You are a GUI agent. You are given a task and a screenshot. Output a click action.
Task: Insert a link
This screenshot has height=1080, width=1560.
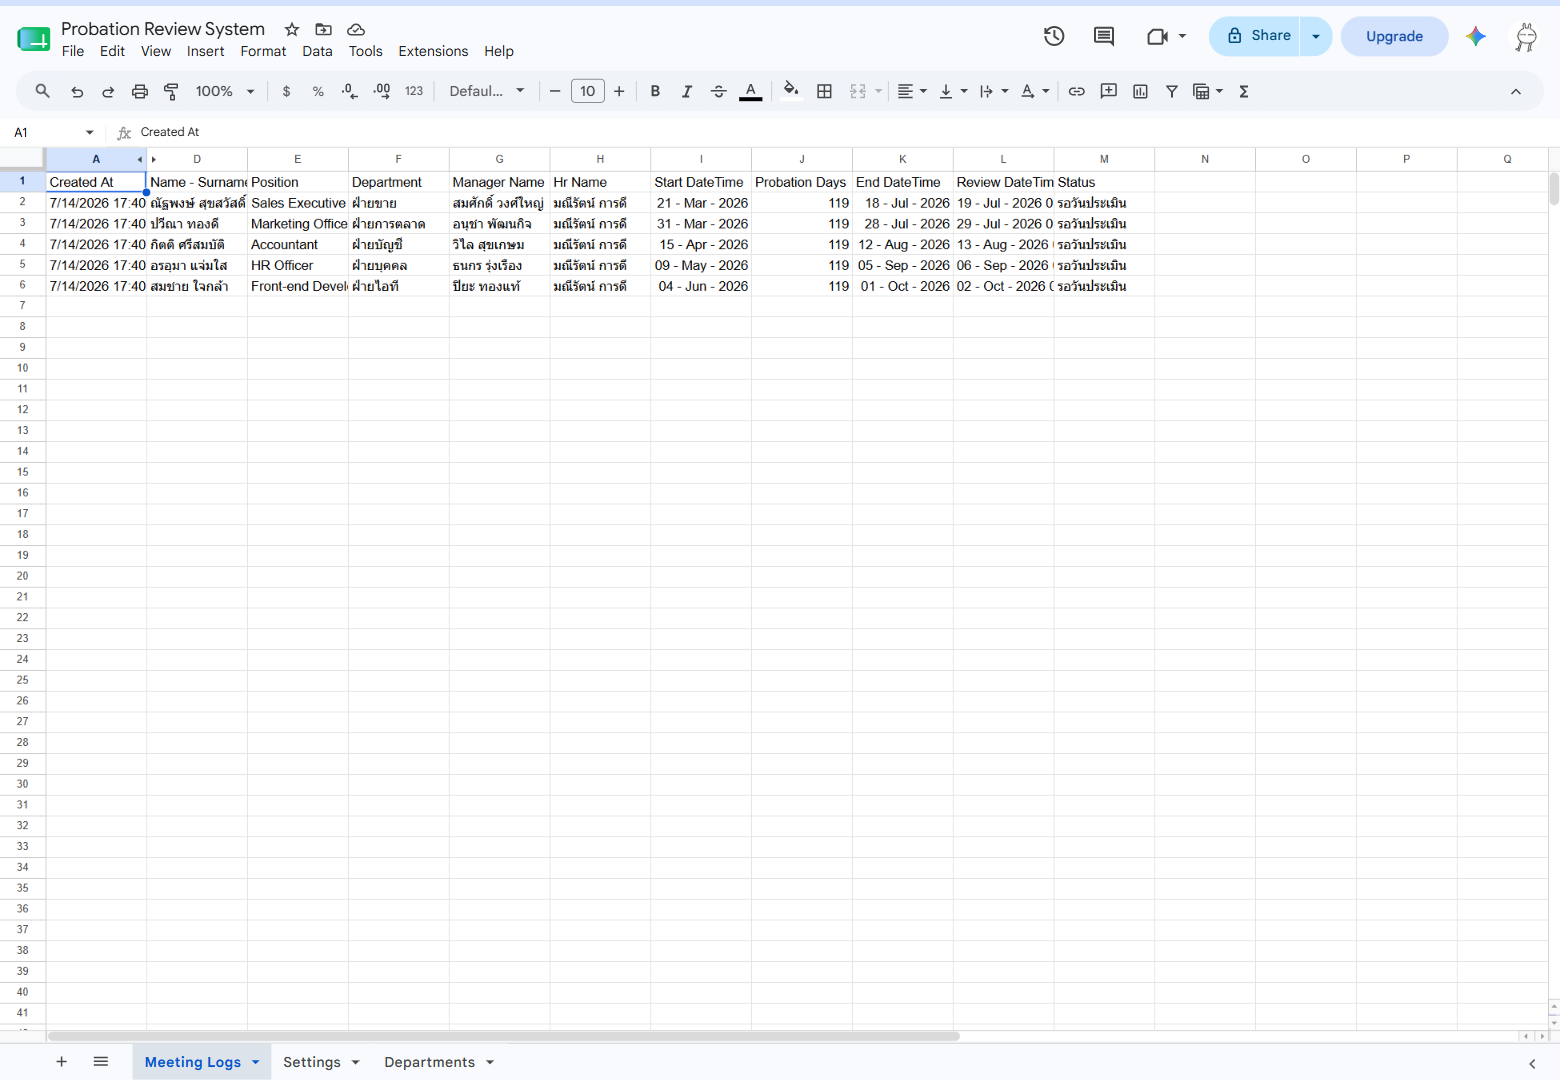pyautogui.click(x=1076, y=91)
